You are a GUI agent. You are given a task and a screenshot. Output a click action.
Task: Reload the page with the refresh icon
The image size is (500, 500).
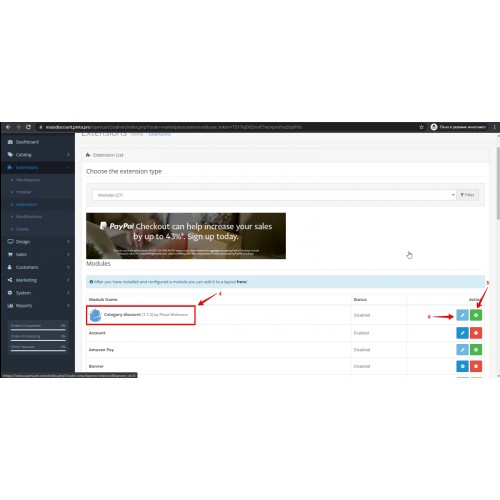pyautogui.click(x=28, y=127)
